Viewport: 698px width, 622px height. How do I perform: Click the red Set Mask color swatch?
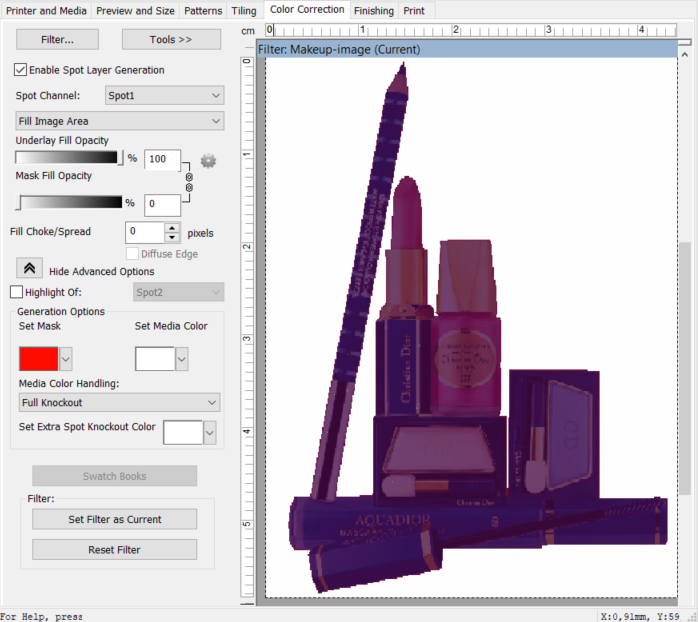tap(39, 358)
